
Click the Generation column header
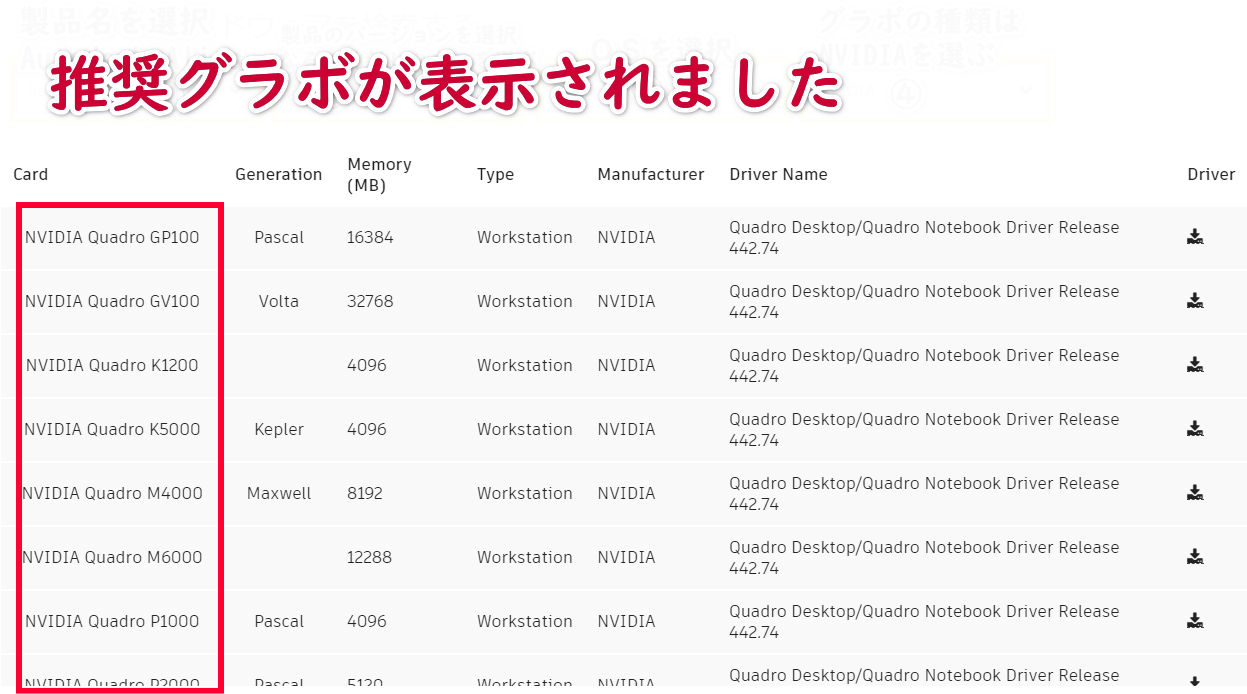coord(279,174)
